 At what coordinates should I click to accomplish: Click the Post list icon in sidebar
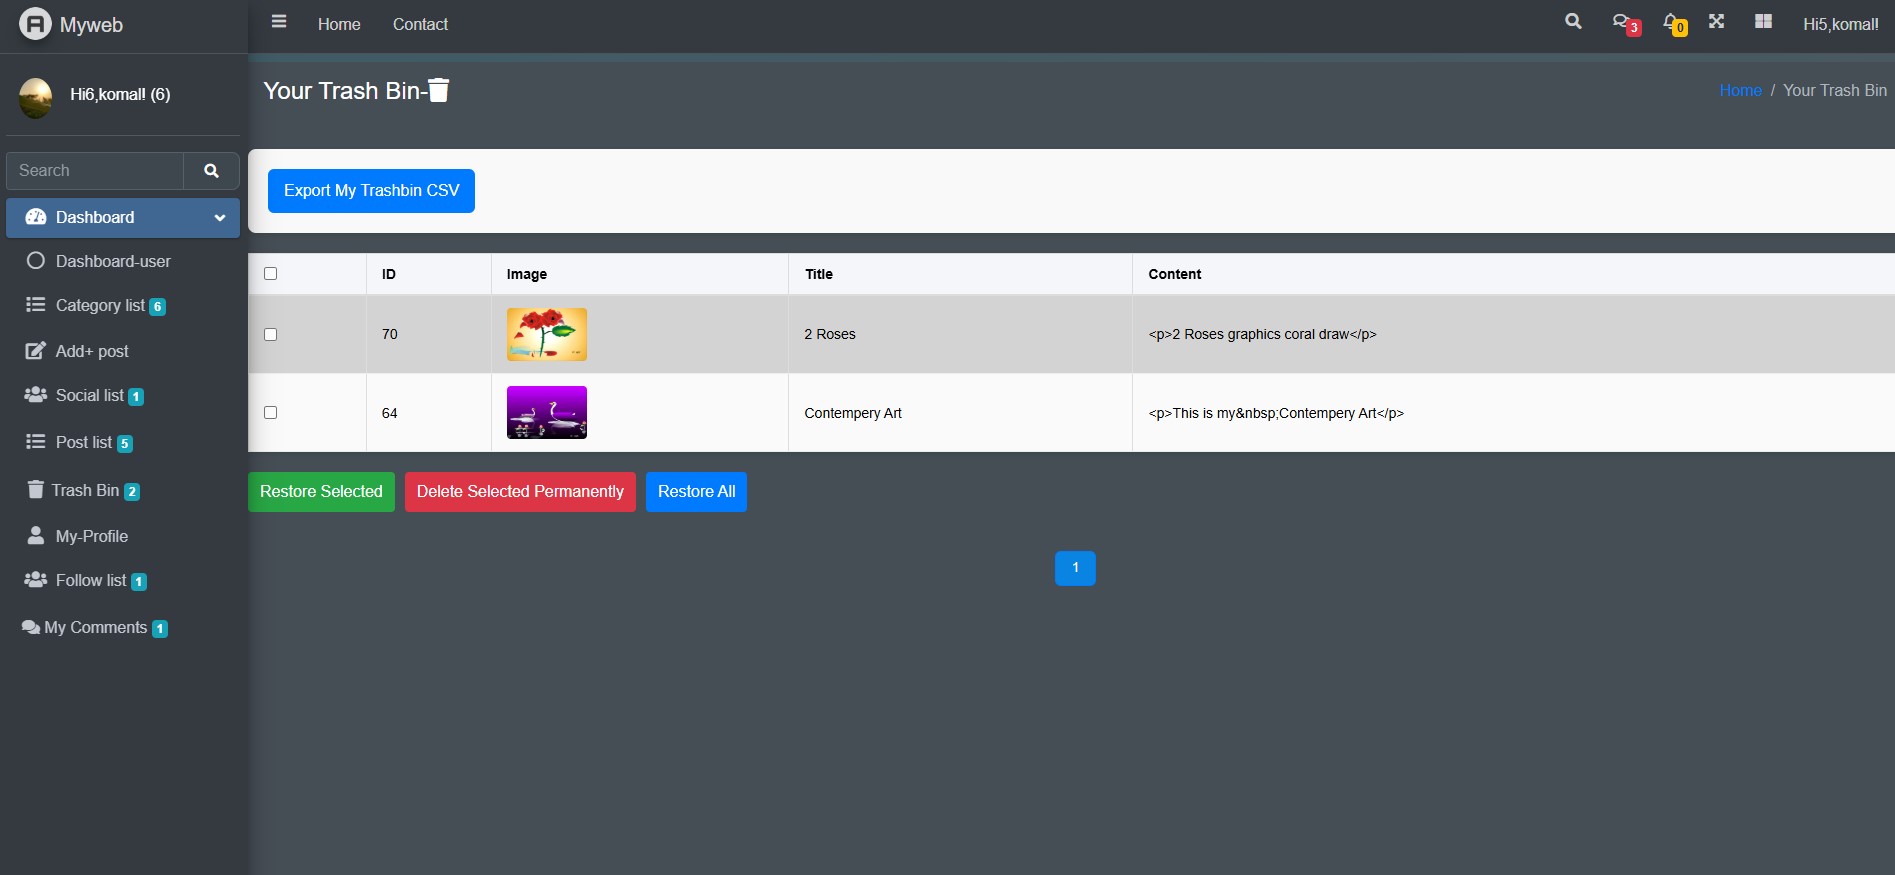click(x=36, y=442)
